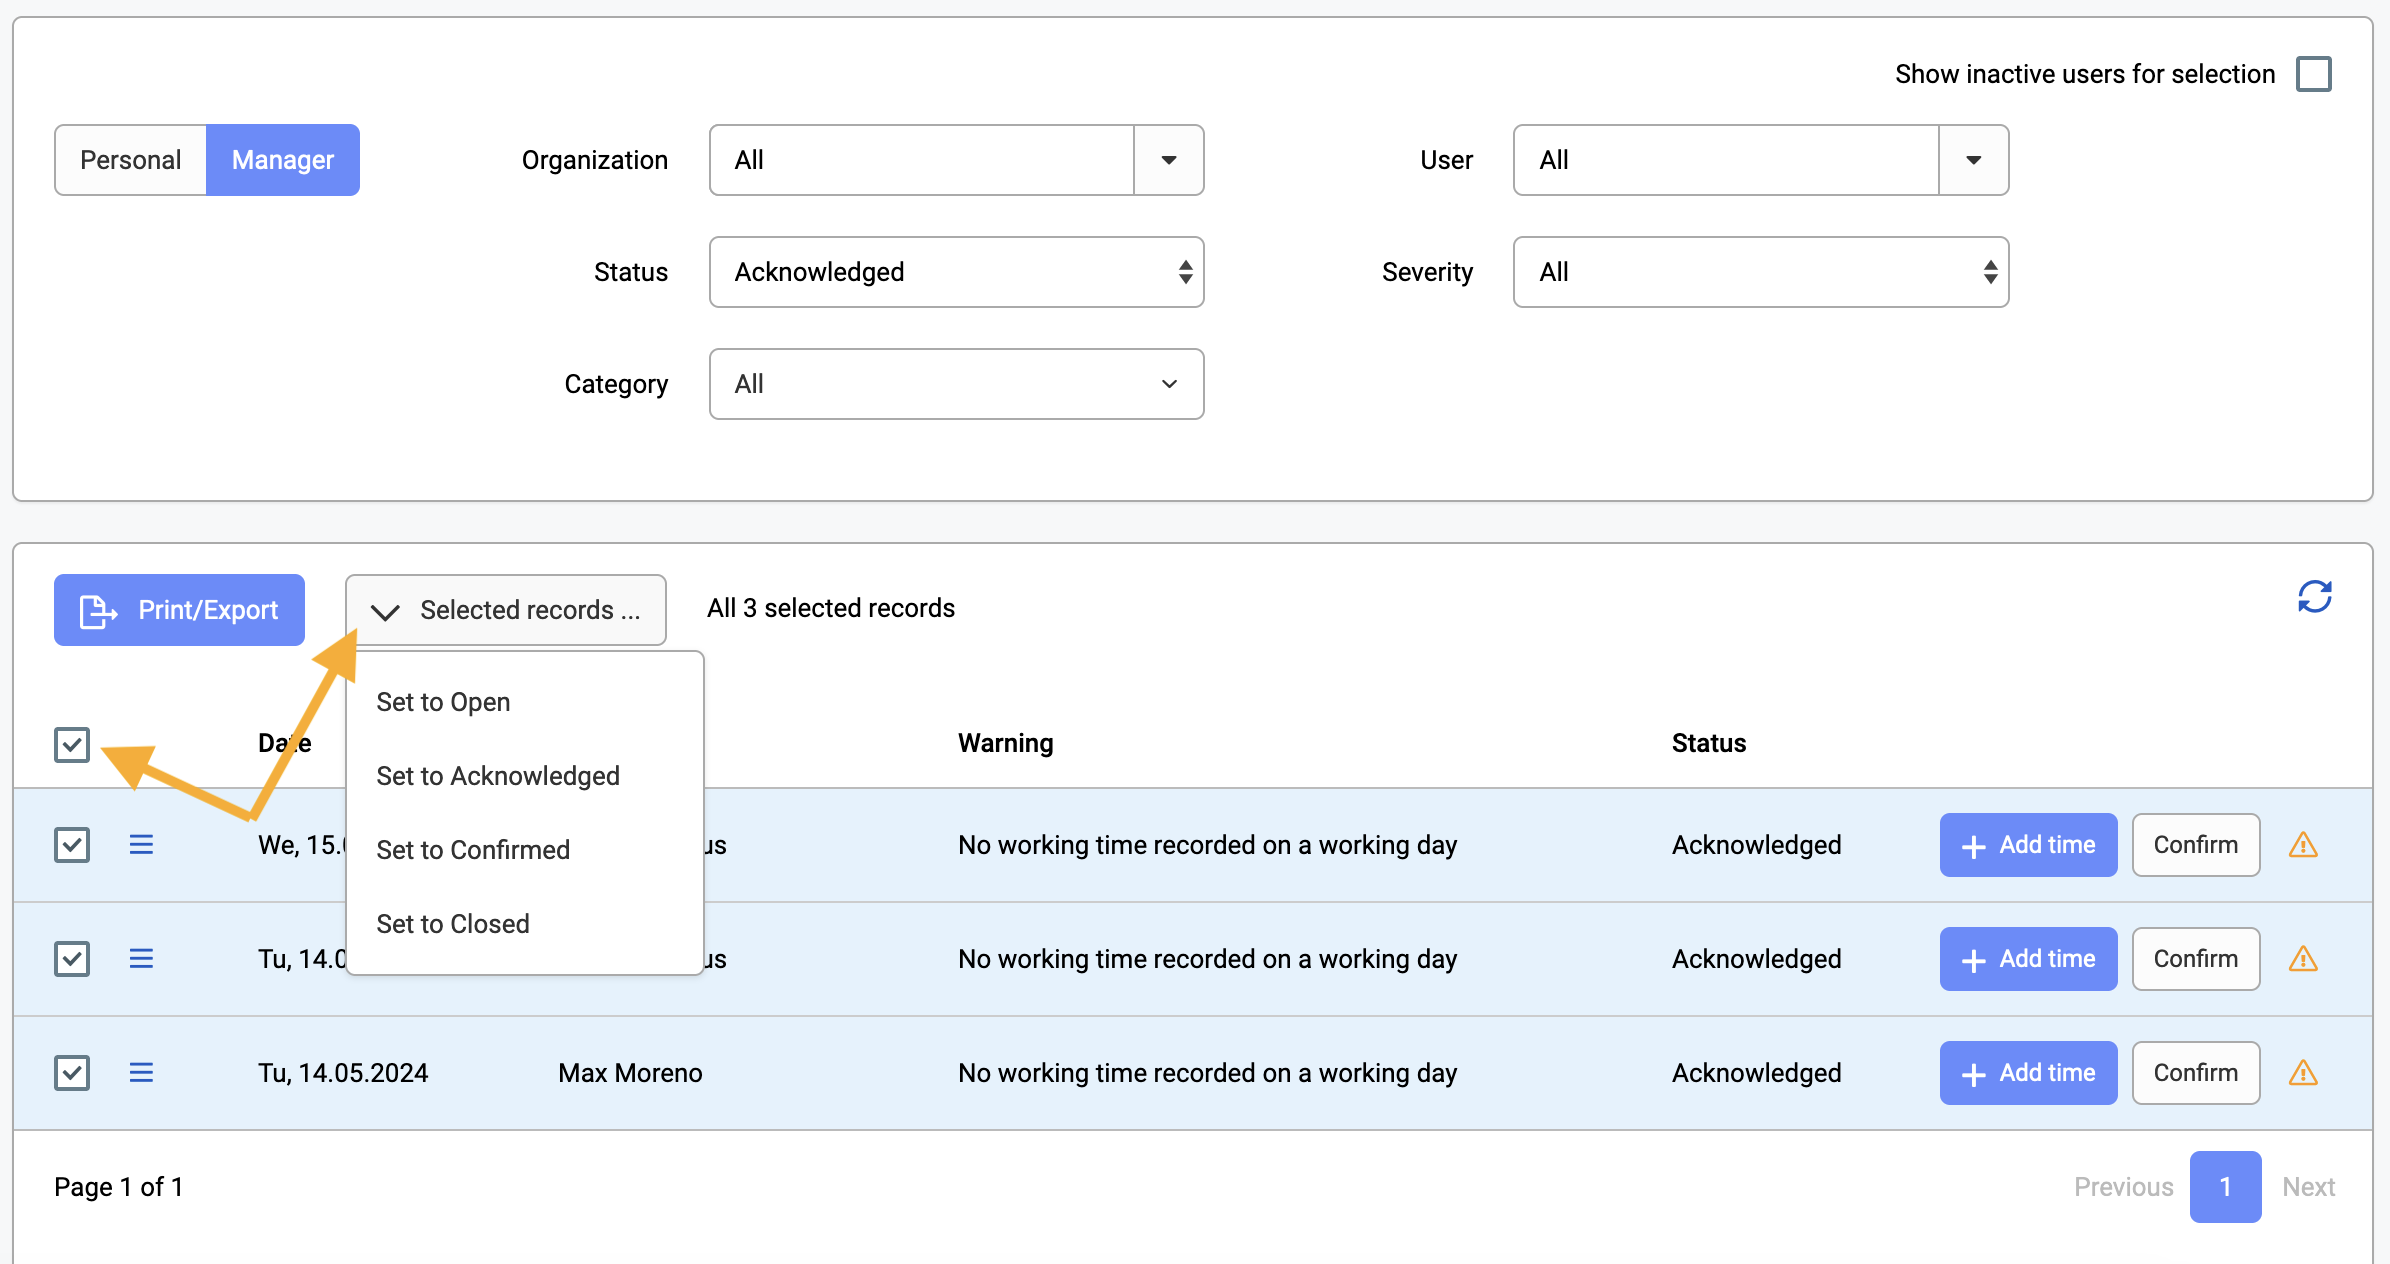Uncheck the We, 15 row checkbox
The image size is (2390, 1264).
(x=72, y=845)
